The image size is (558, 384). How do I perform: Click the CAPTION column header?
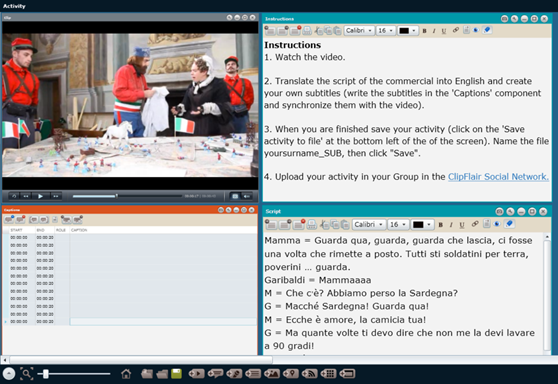(x=79, y=230)
